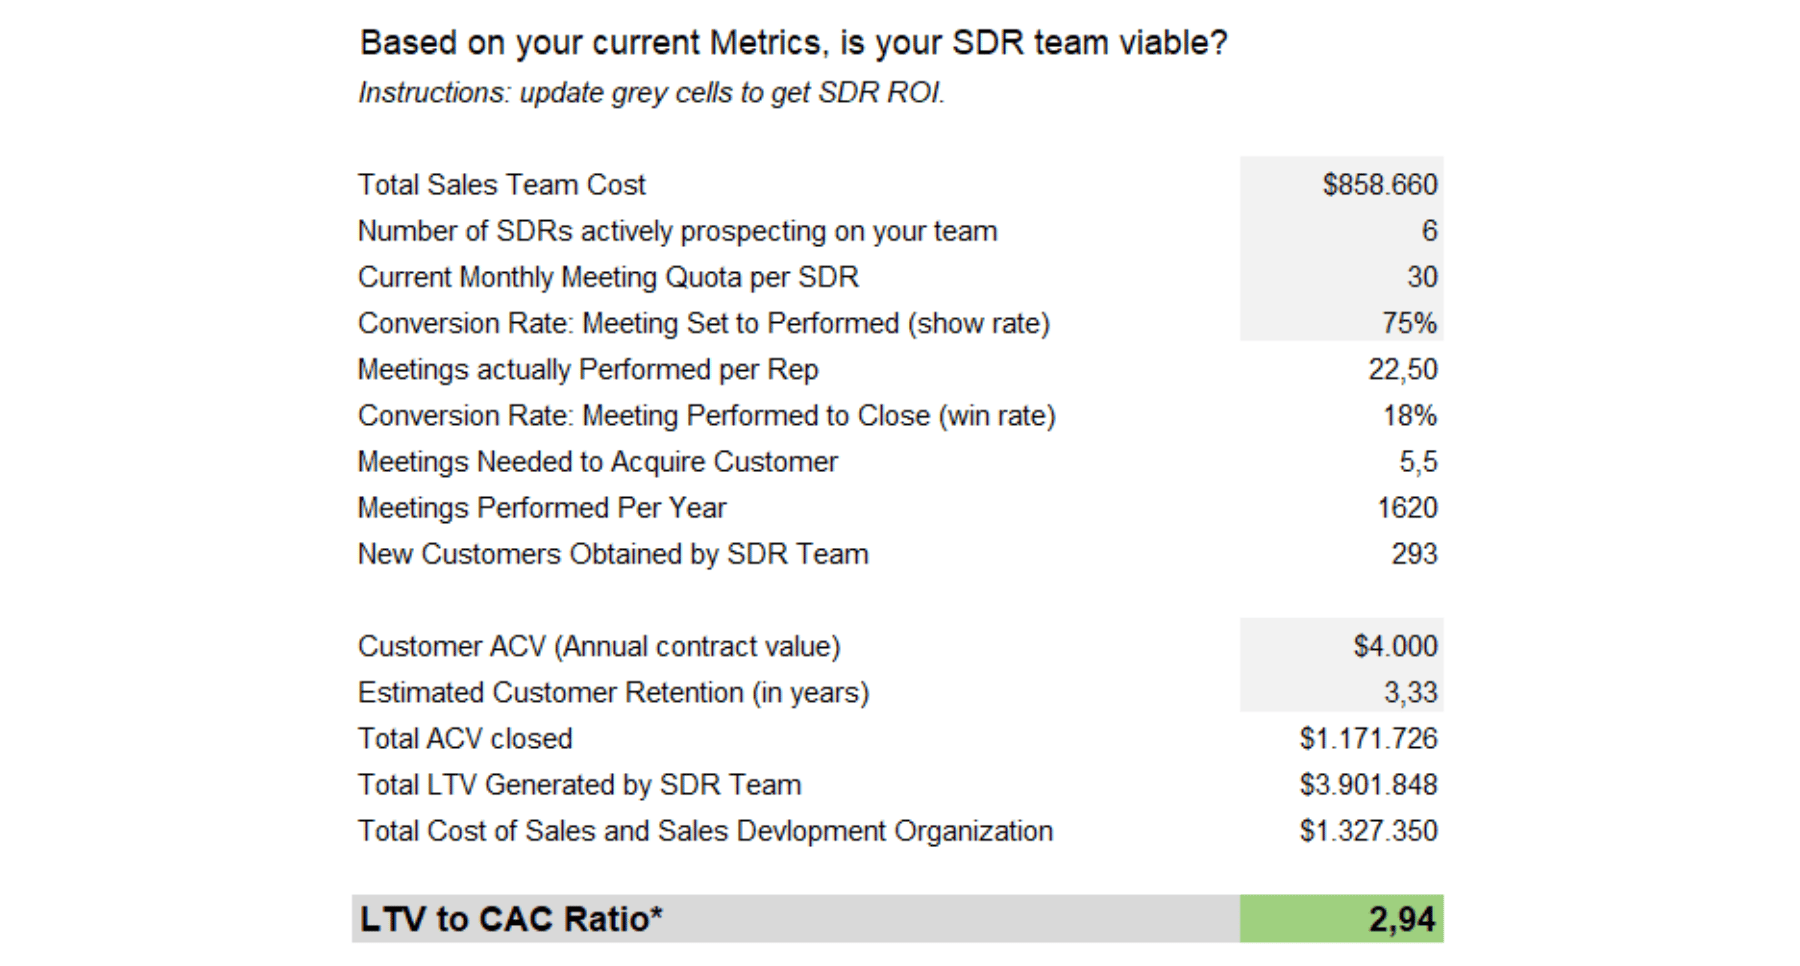This screenshot has width=1800, height=966.
Task: Click the 'Total Sales Team Cost' label
Action: pos(501,185)
